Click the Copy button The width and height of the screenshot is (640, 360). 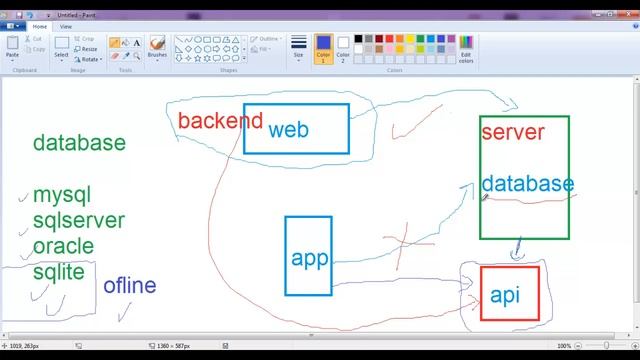click(x=34, y=49)
